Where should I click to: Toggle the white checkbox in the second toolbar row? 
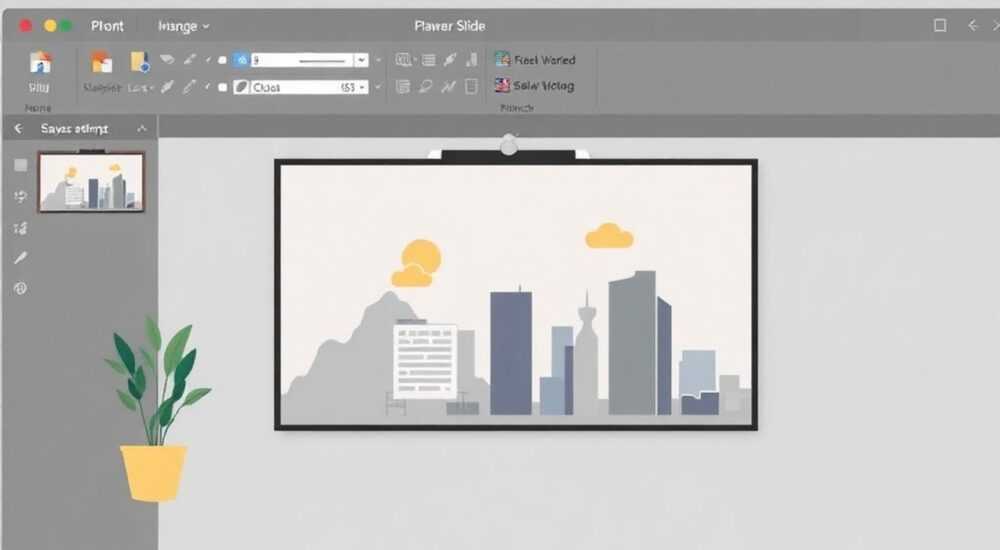point(222,87)
